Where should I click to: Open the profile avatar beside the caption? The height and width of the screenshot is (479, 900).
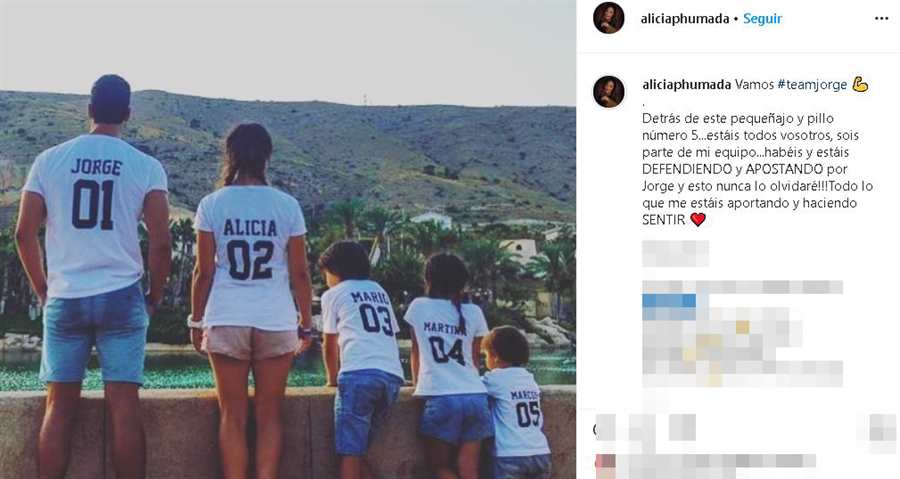(x=608, y=92)
